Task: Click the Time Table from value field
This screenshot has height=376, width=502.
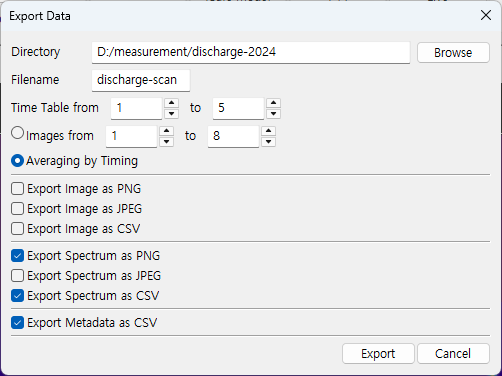Action: (x=136, y=108)
